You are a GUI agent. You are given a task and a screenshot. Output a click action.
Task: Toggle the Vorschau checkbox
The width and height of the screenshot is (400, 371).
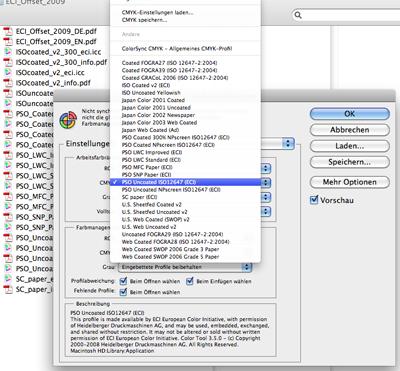(314, 200)
